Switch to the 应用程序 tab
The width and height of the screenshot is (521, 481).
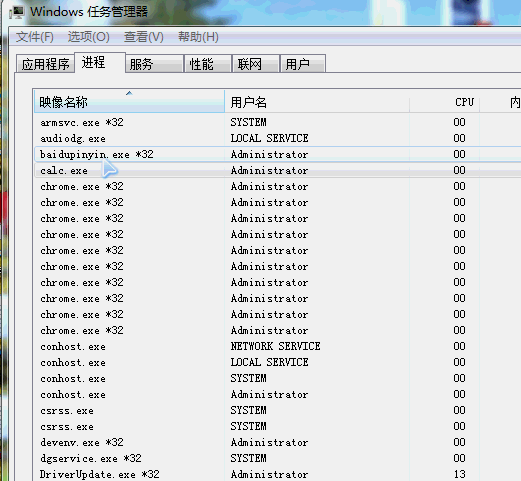(x=45, y=64)
